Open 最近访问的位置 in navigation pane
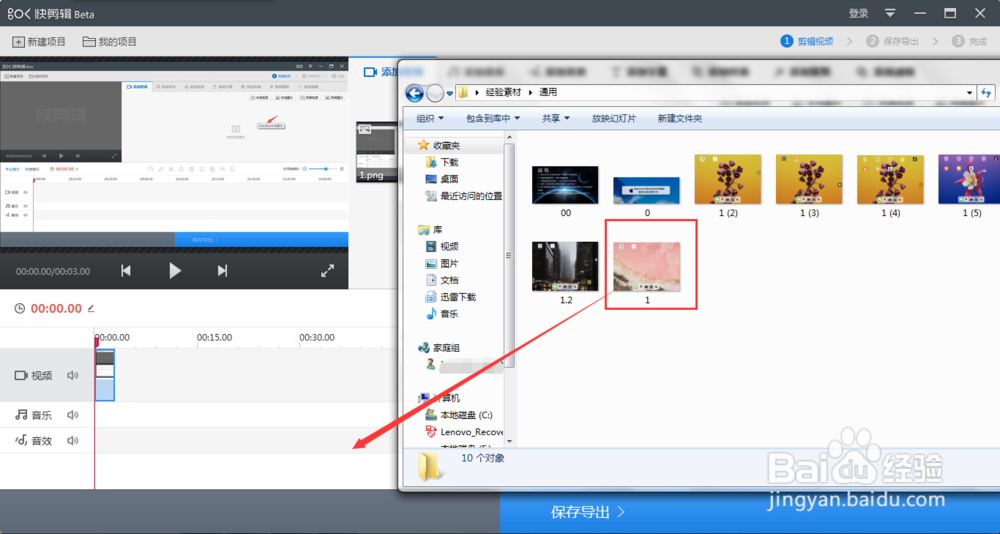Image resolution: width=1000 pixels, height=534 pixels. (464, 197)
